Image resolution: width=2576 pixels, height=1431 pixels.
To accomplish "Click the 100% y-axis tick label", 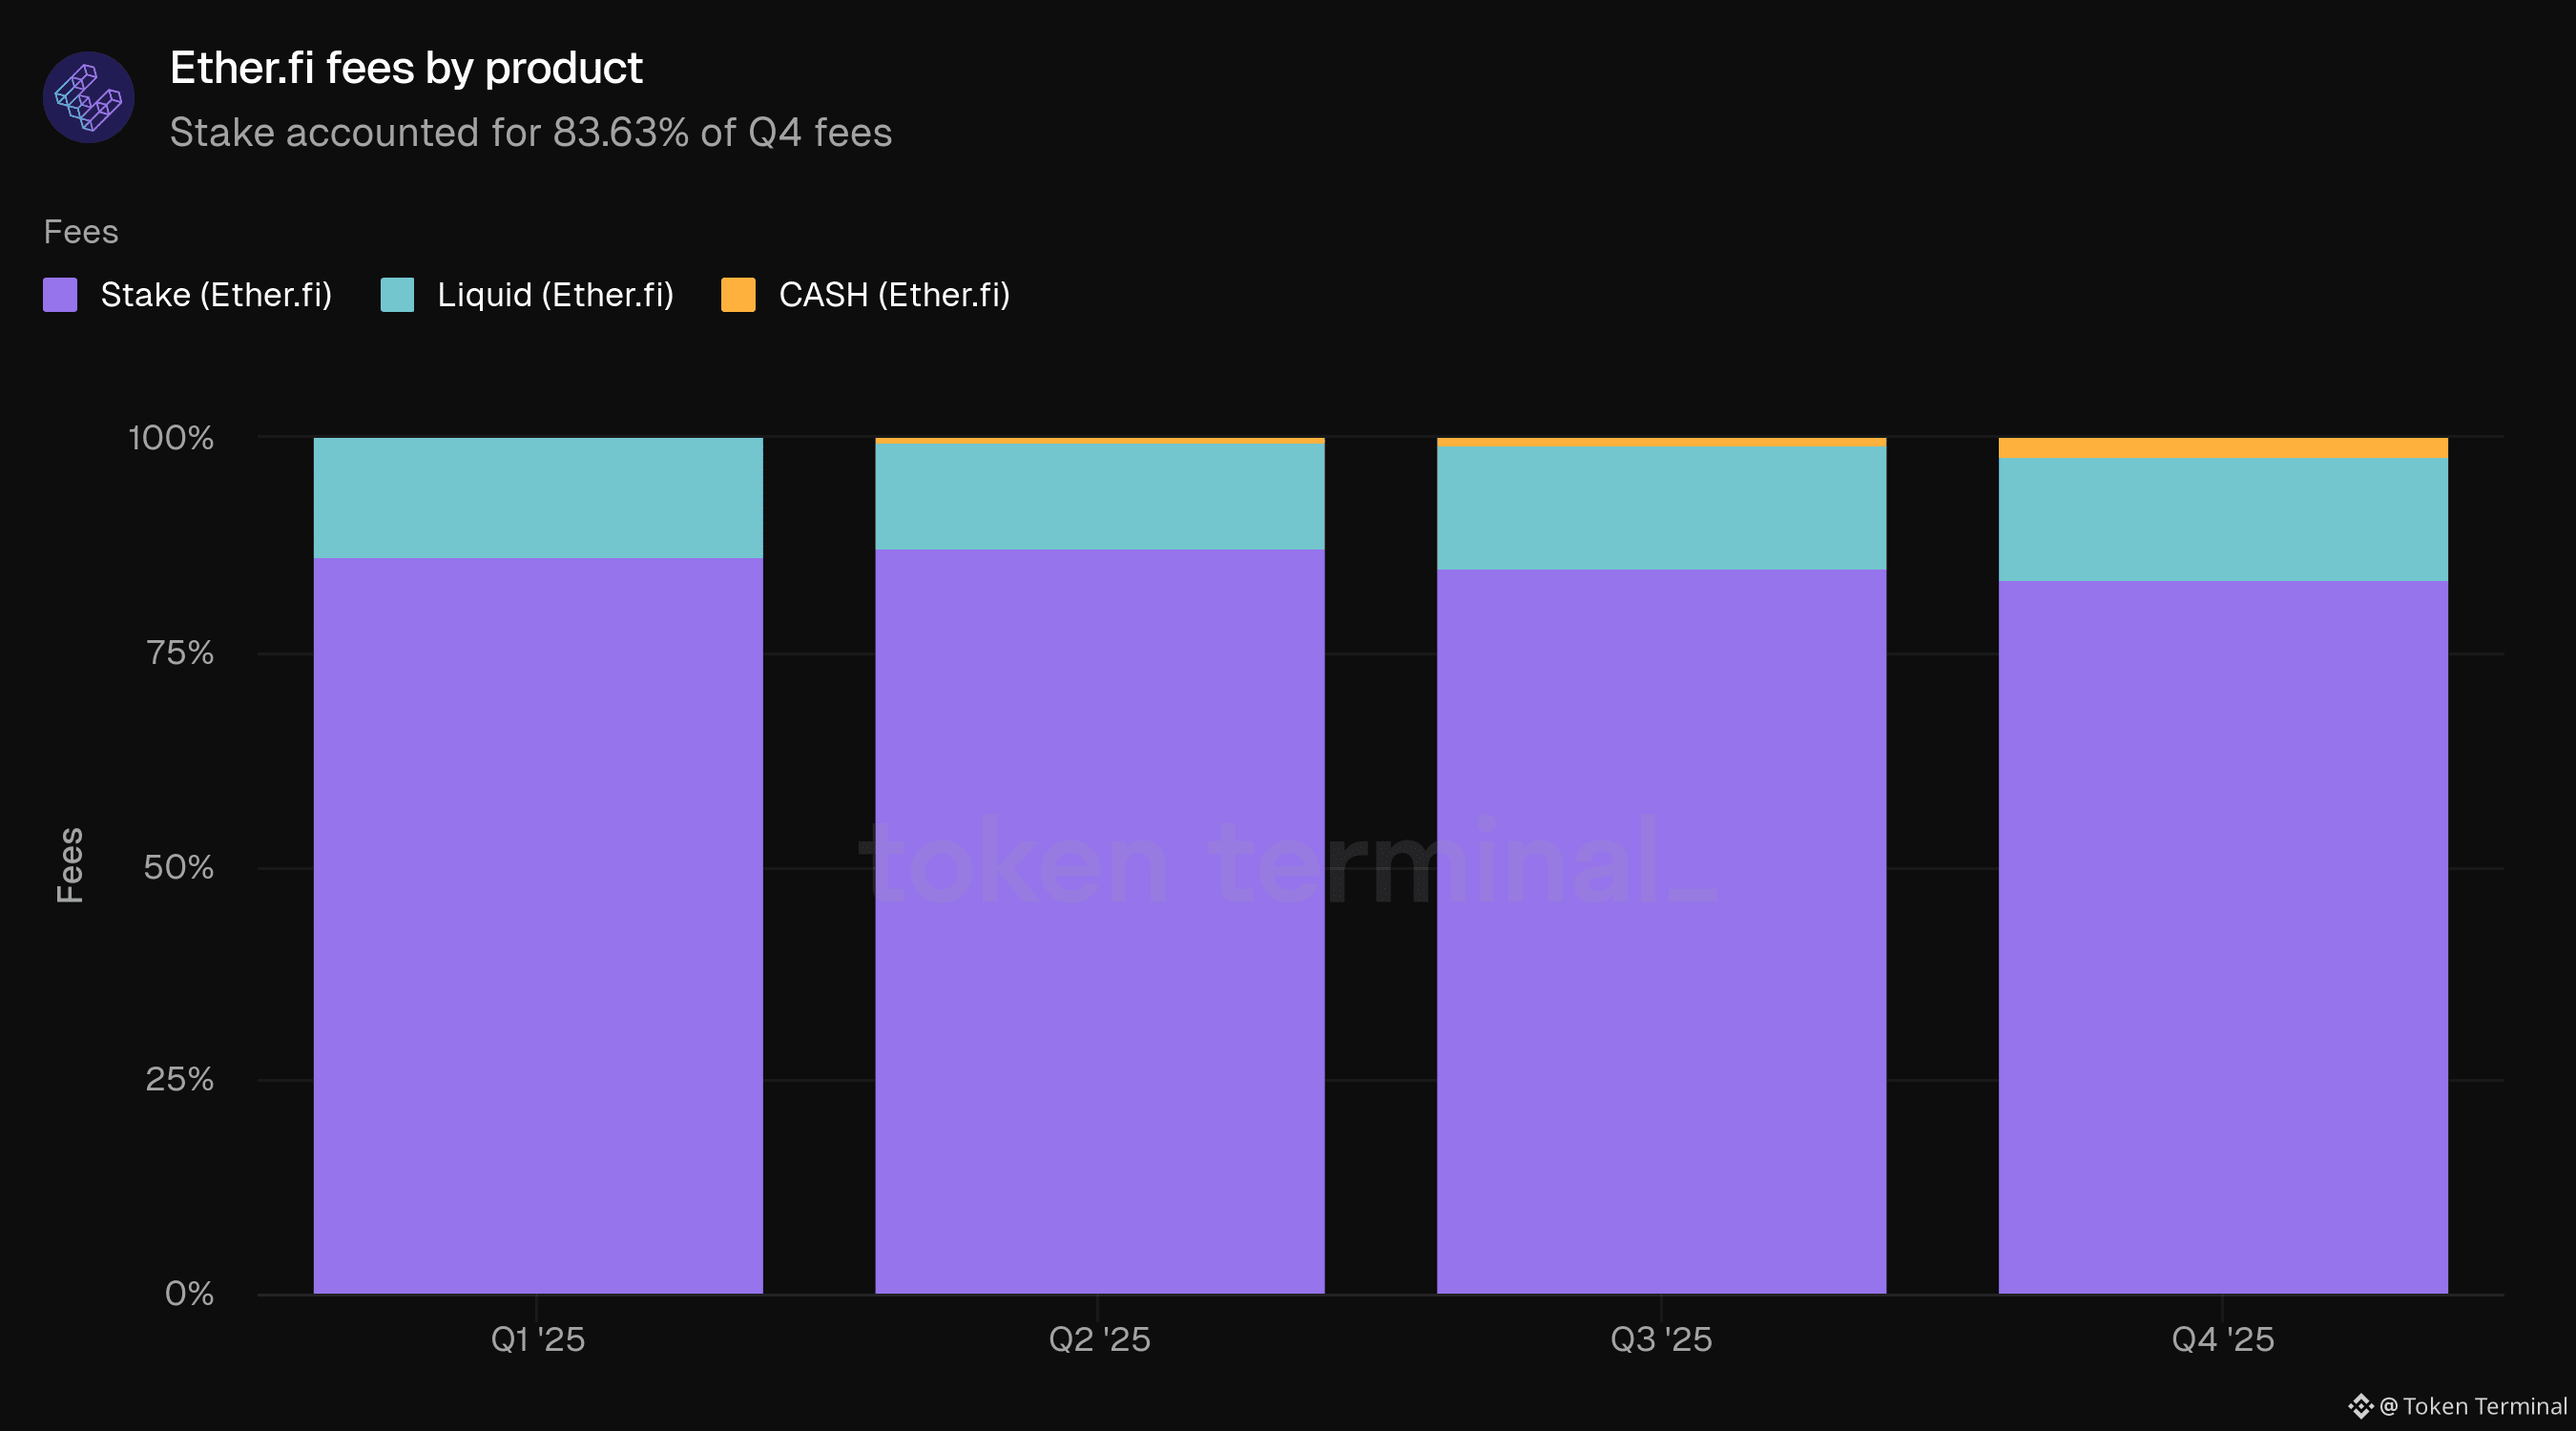I will [171, 438].
